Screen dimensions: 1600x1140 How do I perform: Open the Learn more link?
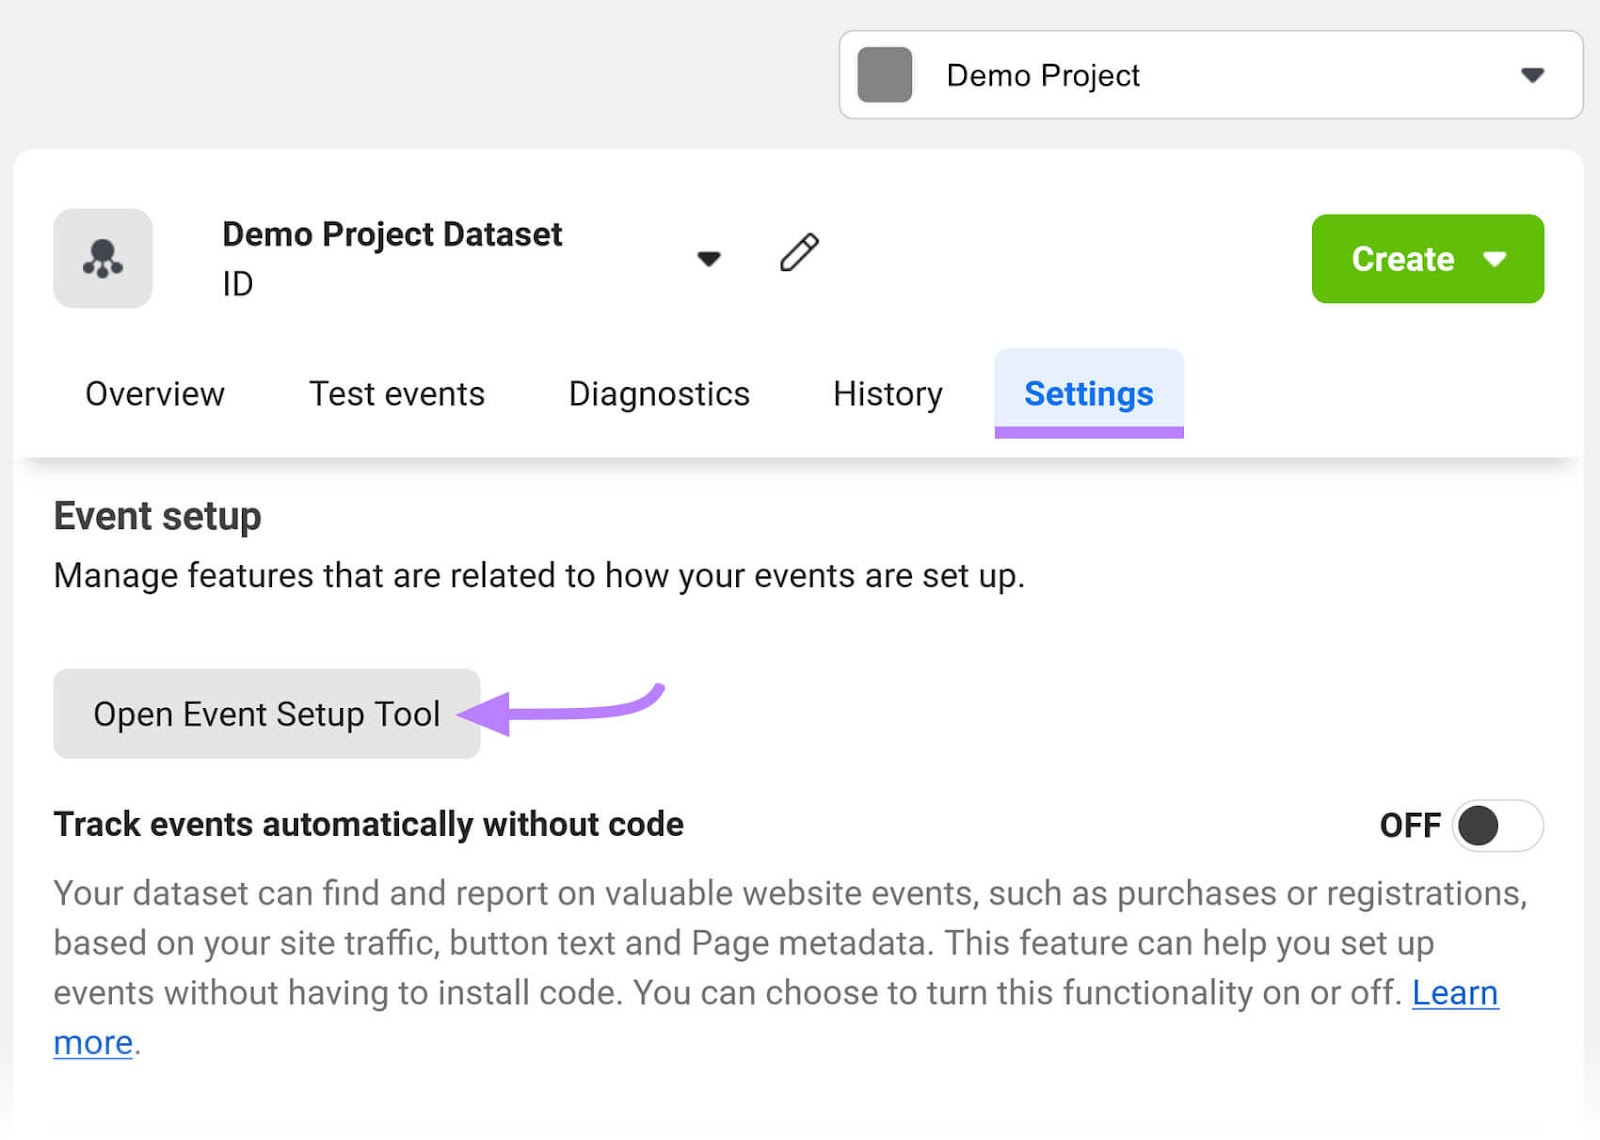click(x=1456, y=992)
